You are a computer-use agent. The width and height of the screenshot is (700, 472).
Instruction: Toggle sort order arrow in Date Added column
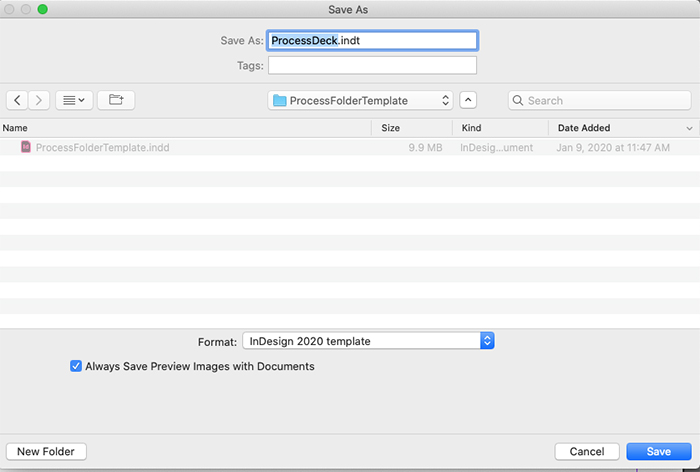click(689, 129)
